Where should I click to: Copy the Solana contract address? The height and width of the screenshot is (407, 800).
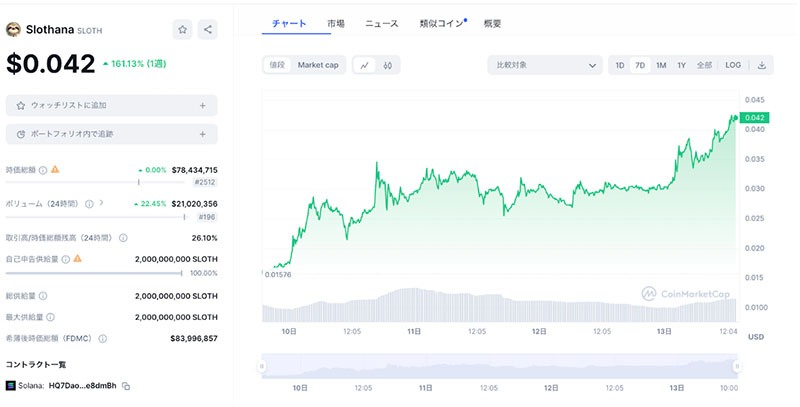coord(126,386)
